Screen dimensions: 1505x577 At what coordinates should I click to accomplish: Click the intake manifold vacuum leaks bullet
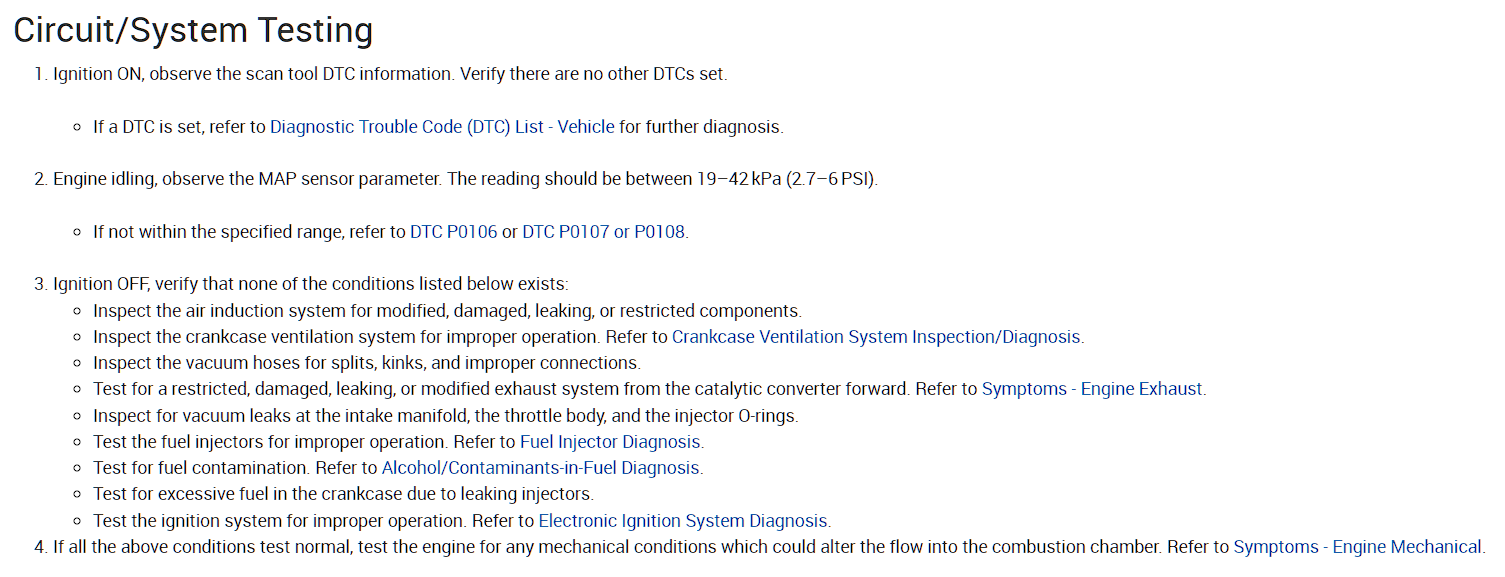(445, 415)
